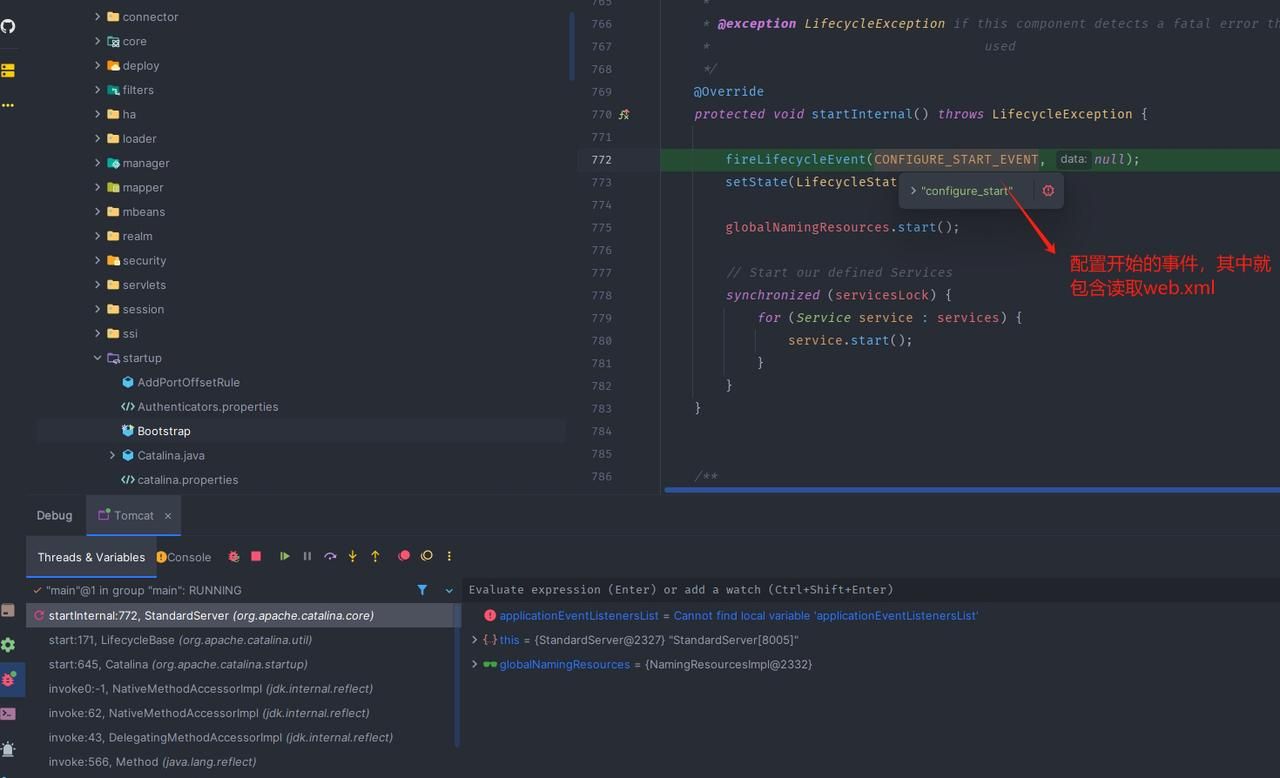The width and height of the screenshot is (1280, 778).
Task: Open Bootstrap file in project tree
Action: (163, 431)
